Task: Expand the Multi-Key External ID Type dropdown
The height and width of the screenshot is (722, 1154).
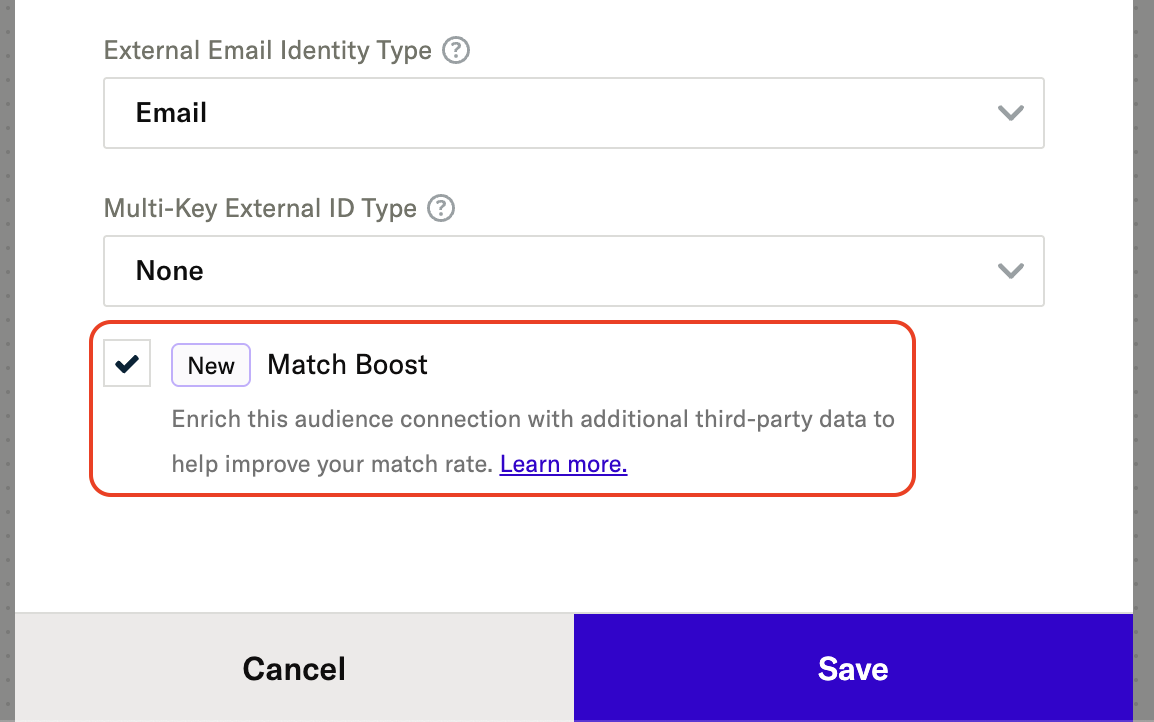Action: point(573,271)
